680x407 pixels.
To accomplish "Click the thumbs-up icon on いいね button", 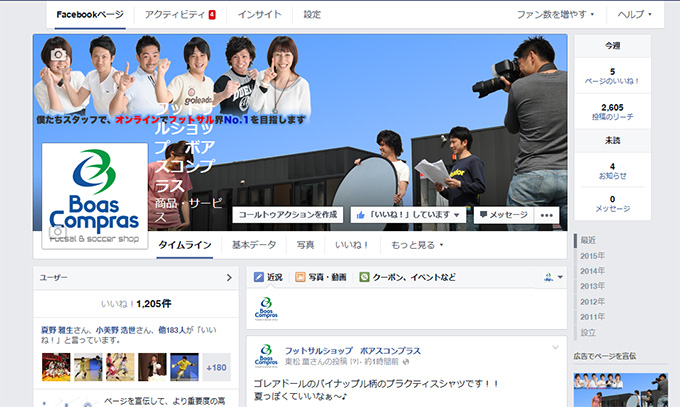I will point(360,215).
